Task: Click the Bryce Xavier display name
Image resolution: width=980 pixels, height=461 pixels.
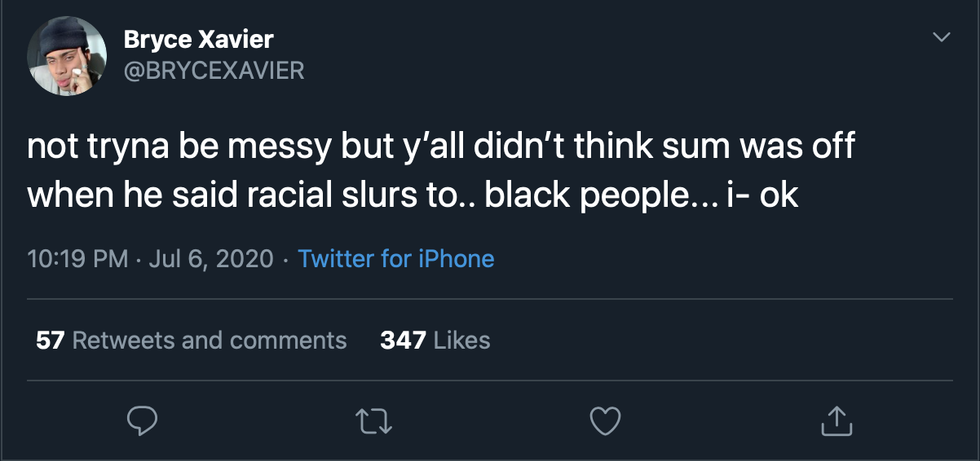Action: tap(198, 39)
